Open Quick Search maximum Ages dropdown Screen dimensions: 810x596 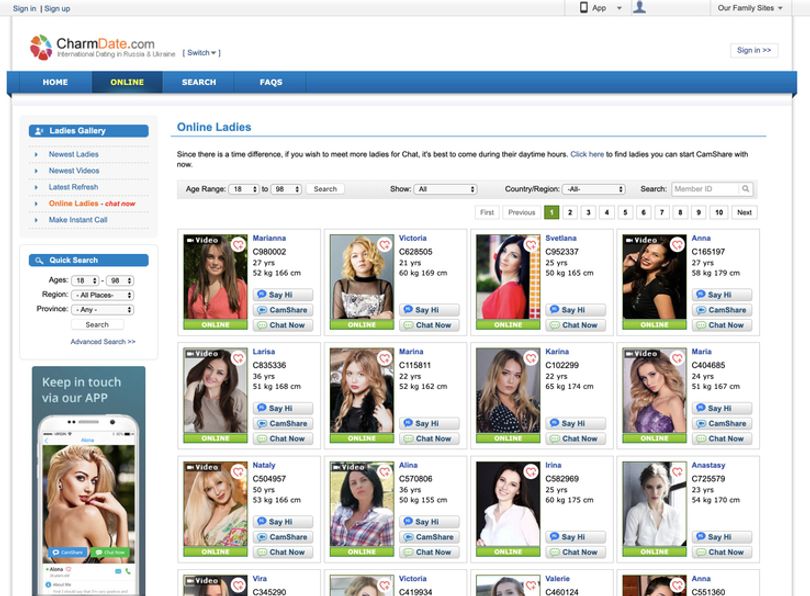point(120,280)
